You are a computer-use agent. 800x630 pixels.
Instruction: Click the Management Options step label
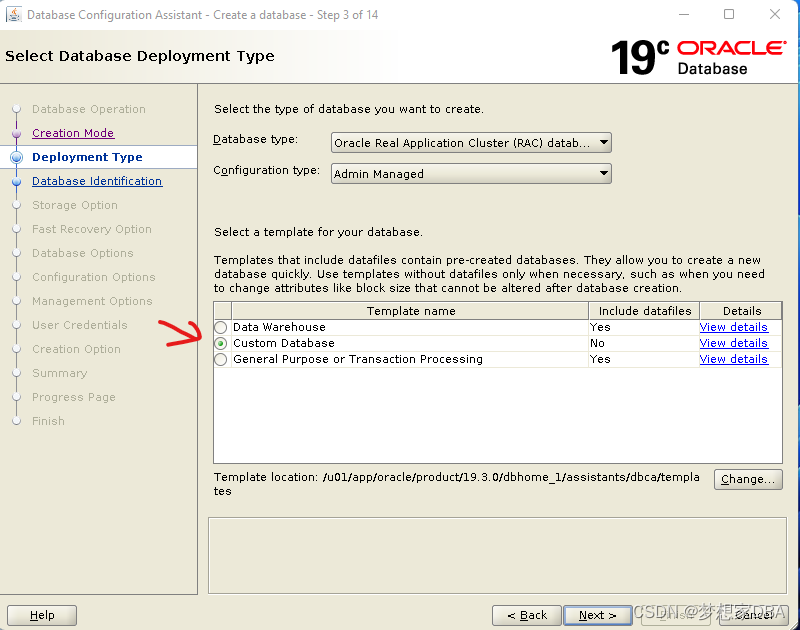[x=92, y=301]
